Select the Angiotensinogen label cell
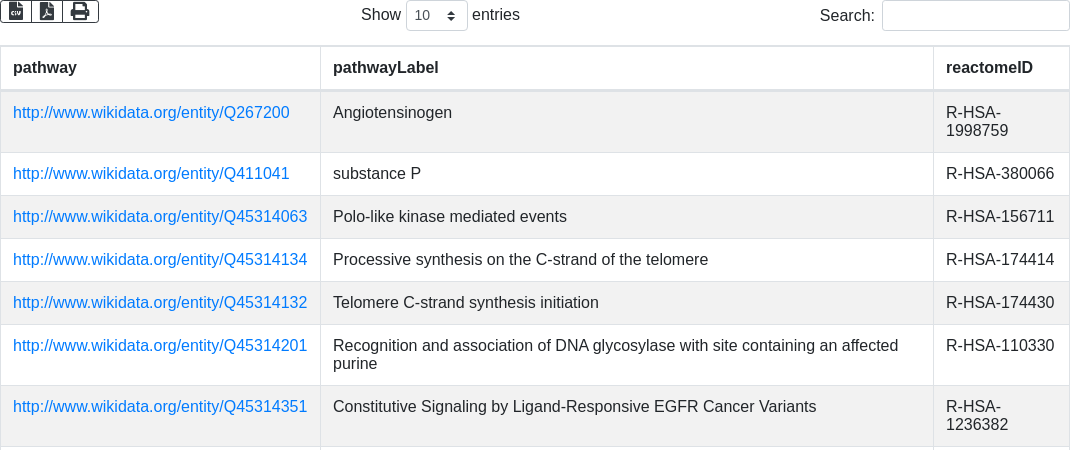1070x450 pixels. [x=626, y=122]
